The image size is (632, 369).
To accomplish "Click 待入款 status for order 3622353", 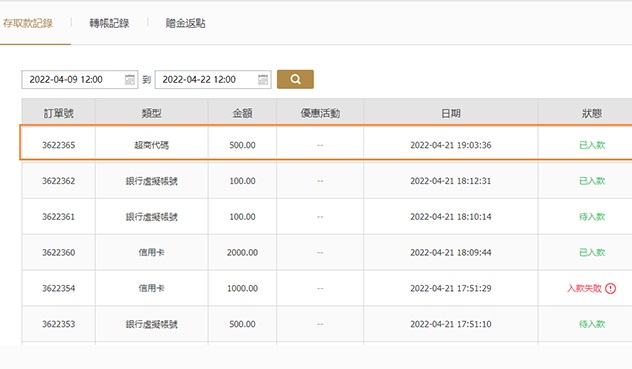I will (592, 324).
